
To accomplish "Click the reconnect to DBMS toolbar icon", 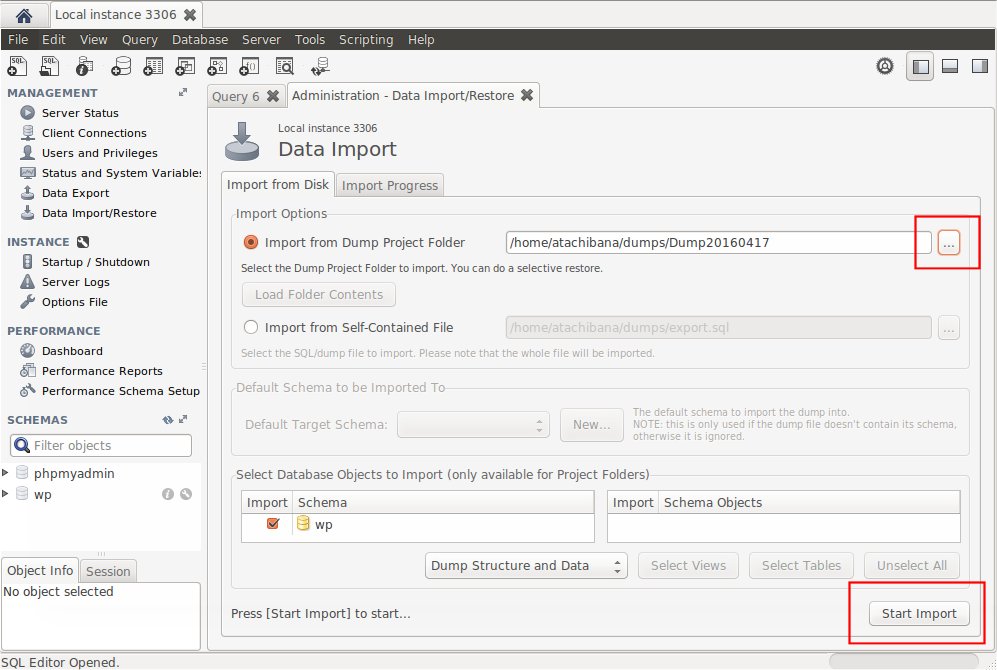I will [x=320, y=66].
